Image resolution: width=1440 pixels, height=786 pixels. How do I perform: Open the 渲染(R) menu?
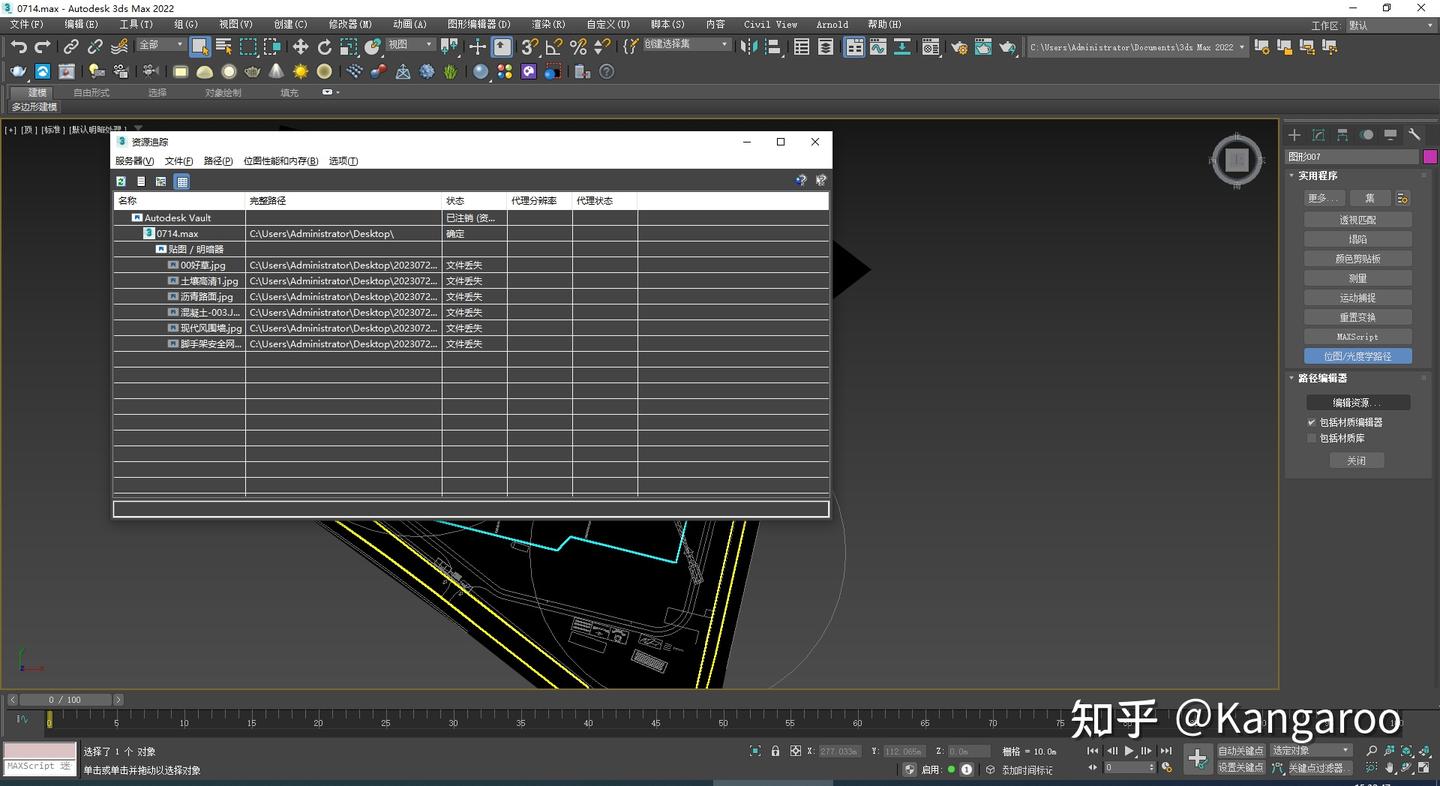pyautogui.click(x=548, y=24)
